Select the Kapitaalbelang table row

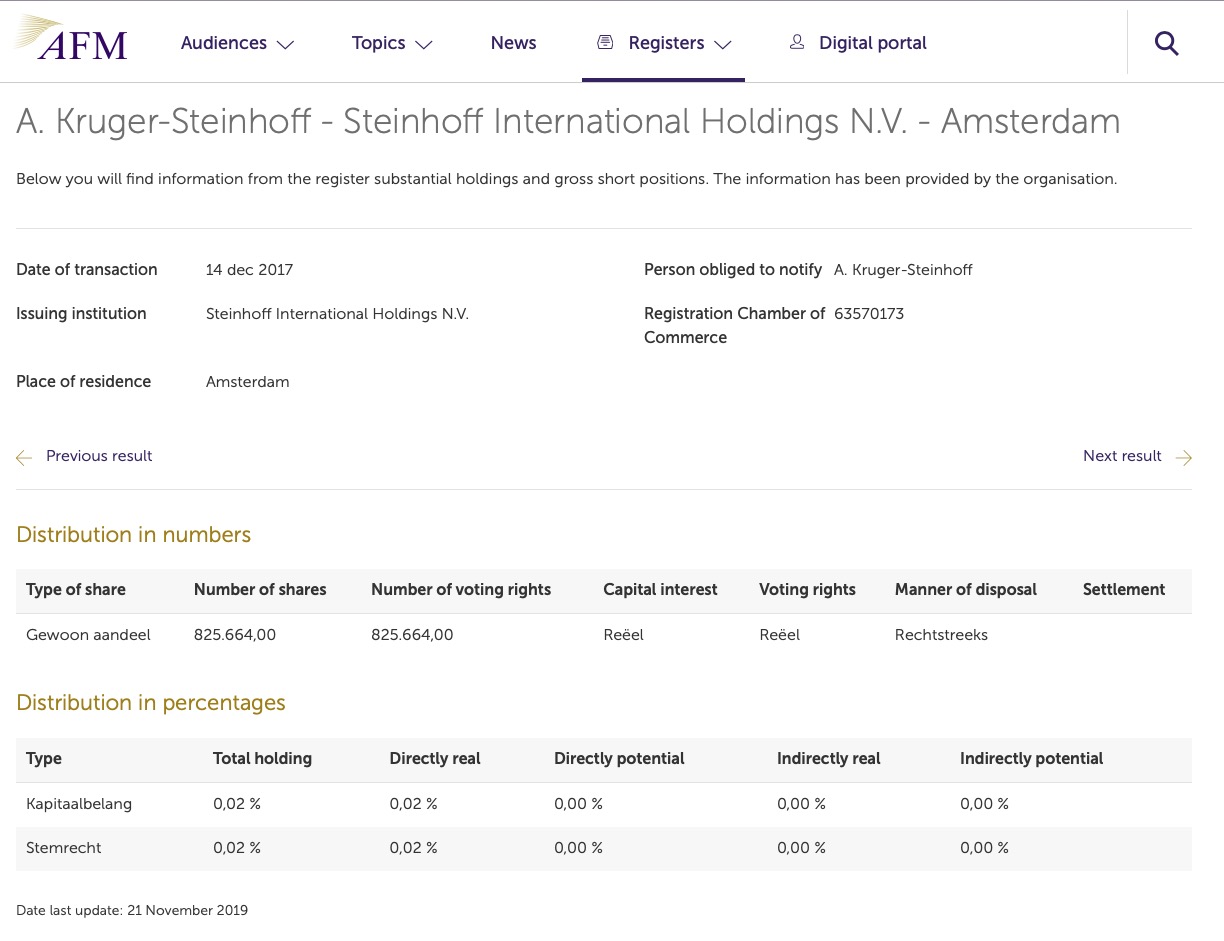pos(79,804)
